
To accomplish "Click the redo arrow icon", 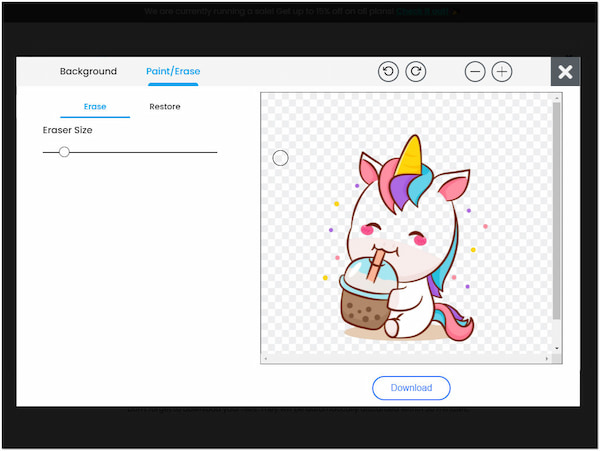I will [x=415, y=72].
